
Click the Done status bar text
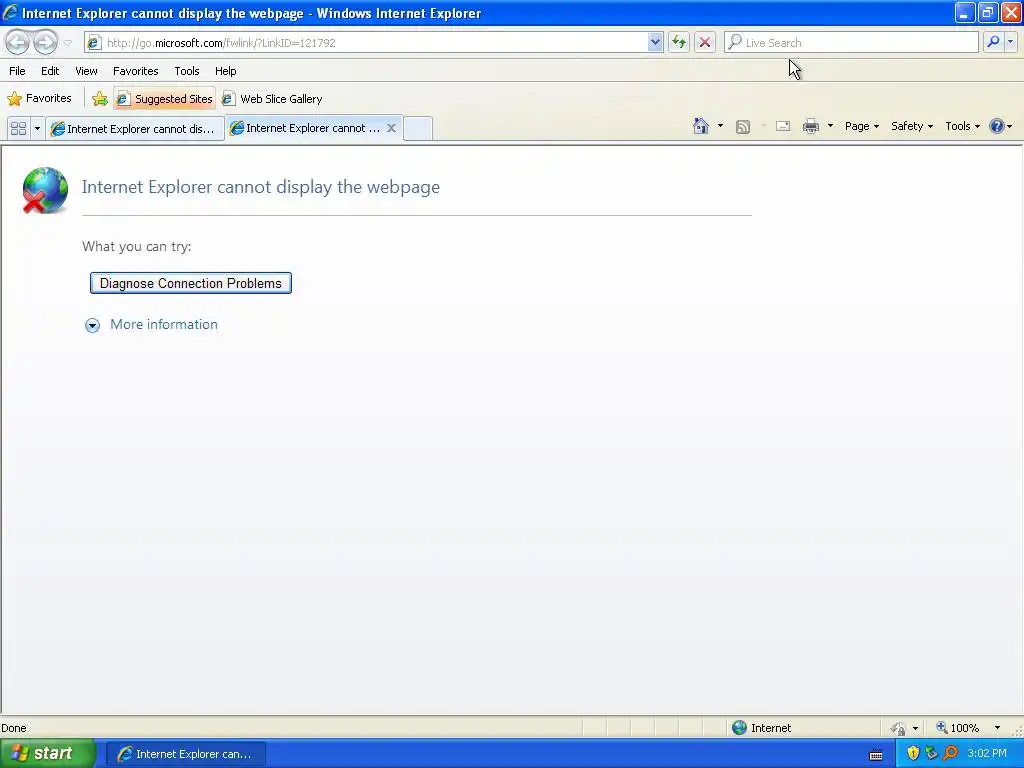click(x=14, y=728)
